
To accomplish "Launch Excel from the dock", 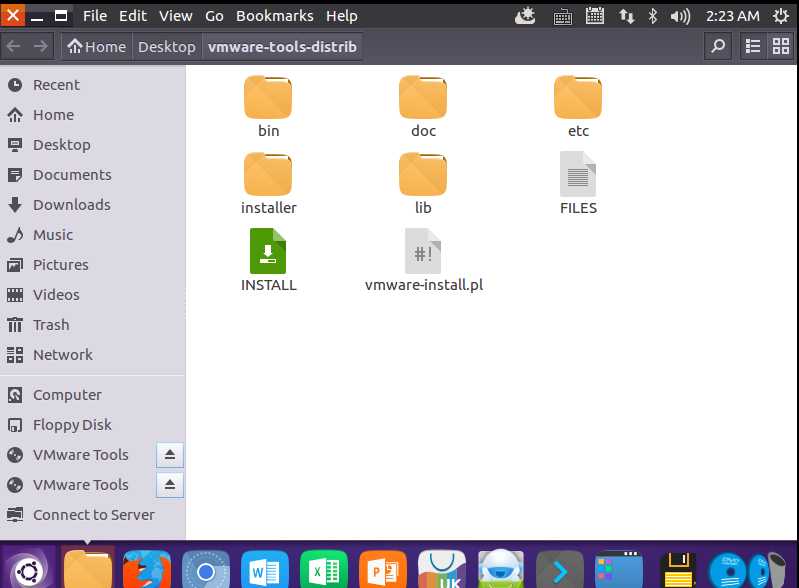I will tap(324, 570).
